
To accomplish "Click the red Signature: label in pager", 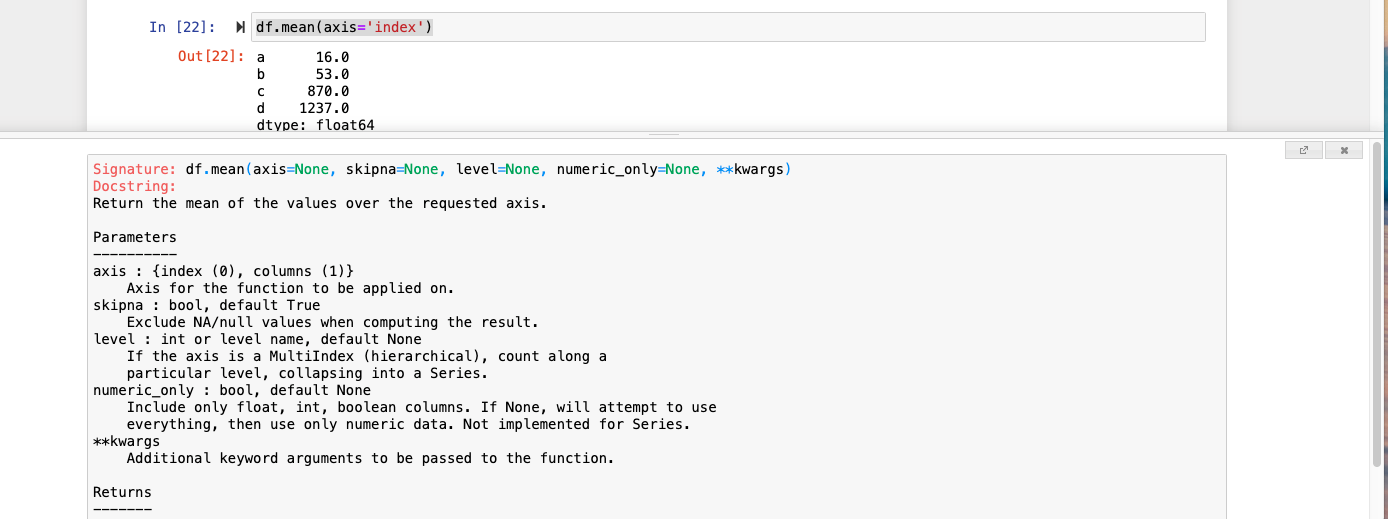I will pyautogui.click(x=134, y=169).
